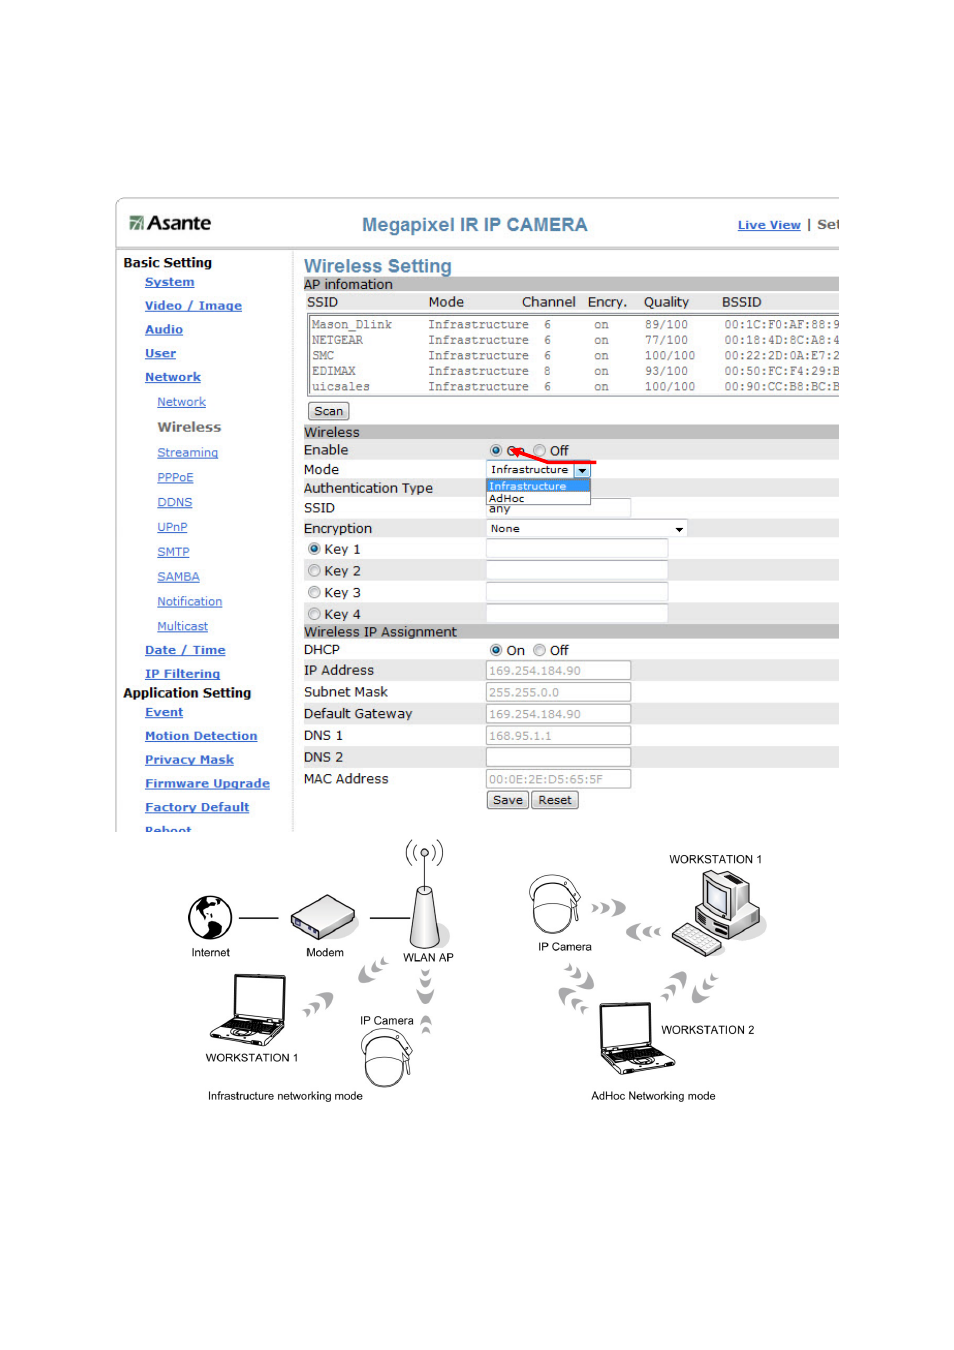The image size is (954, 1350).
Task: Open the PPPoE page
Action: [175, 478]
